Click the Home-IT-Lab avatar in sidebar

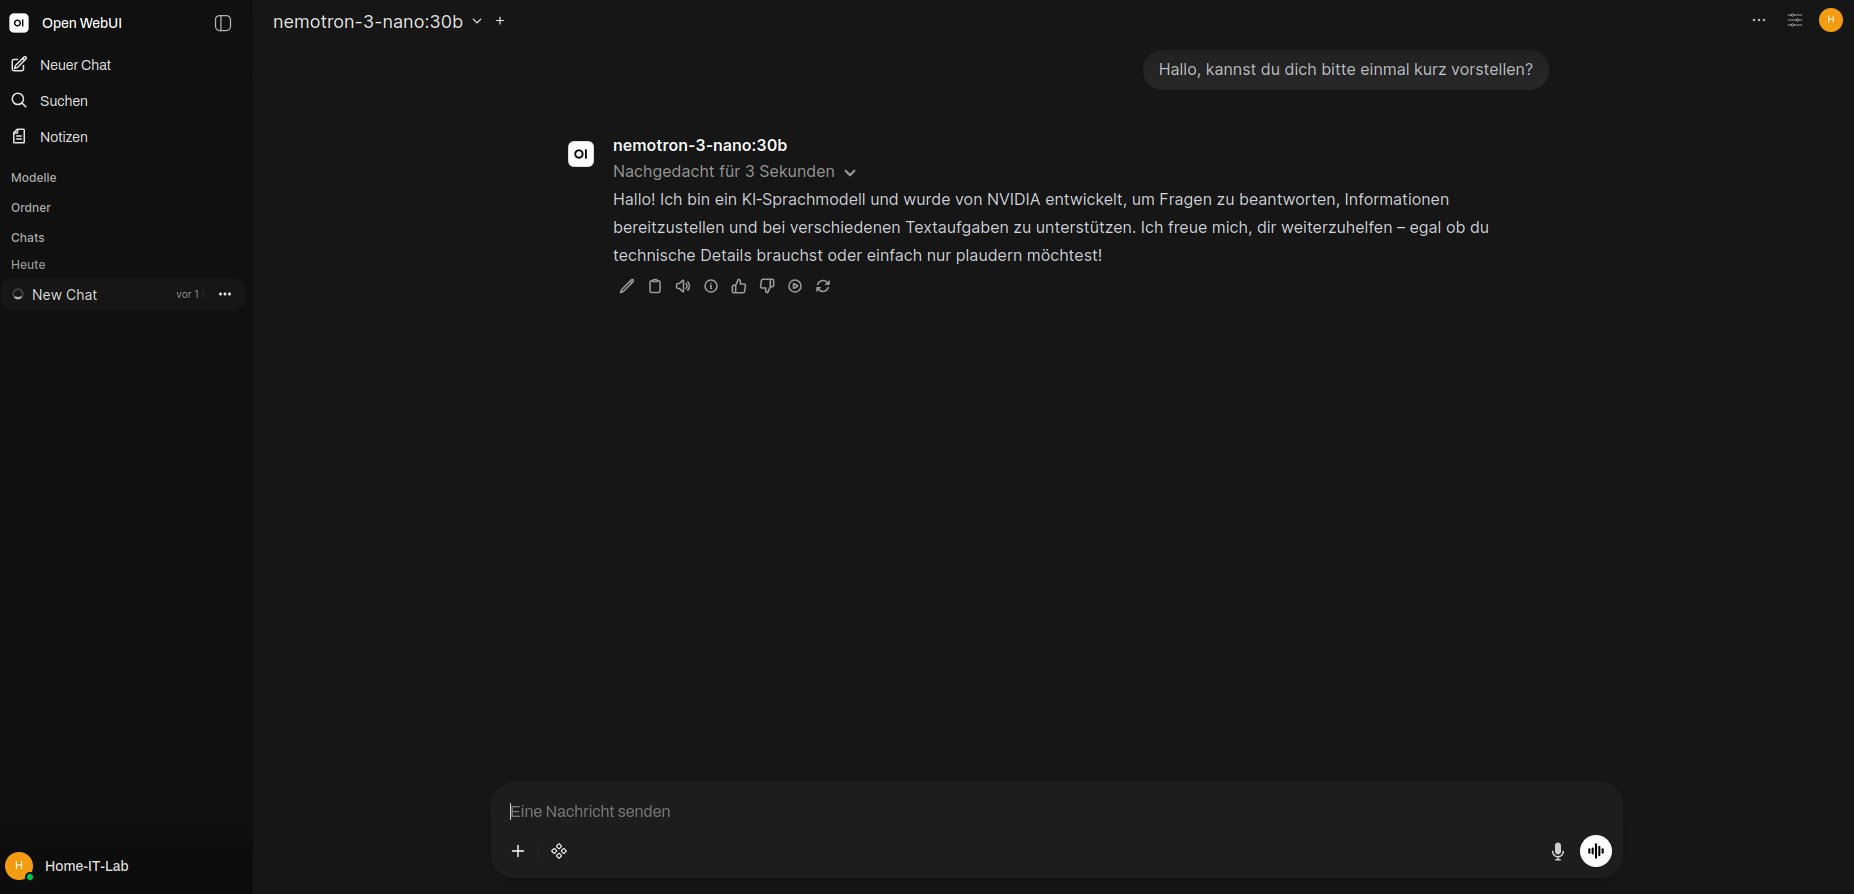tap(19, 866)
